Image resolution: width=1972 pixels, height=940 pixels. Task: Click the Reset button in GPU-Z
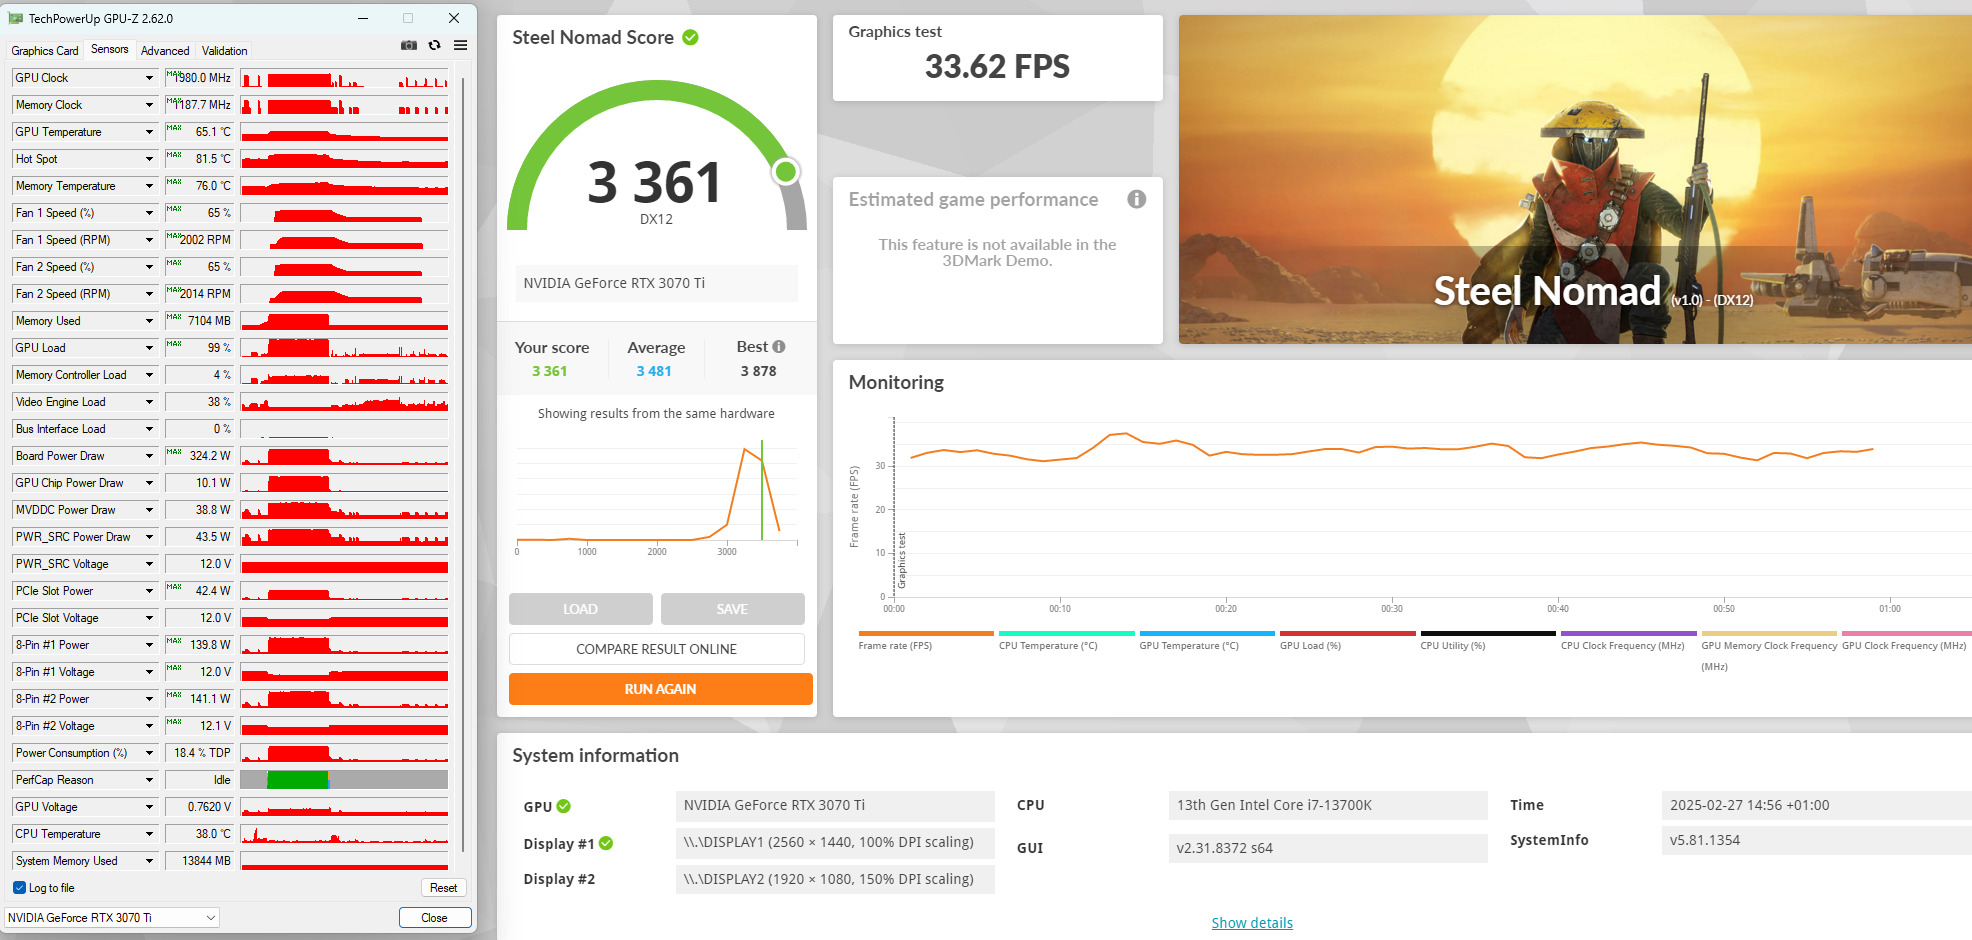click(x=443, y=888)
